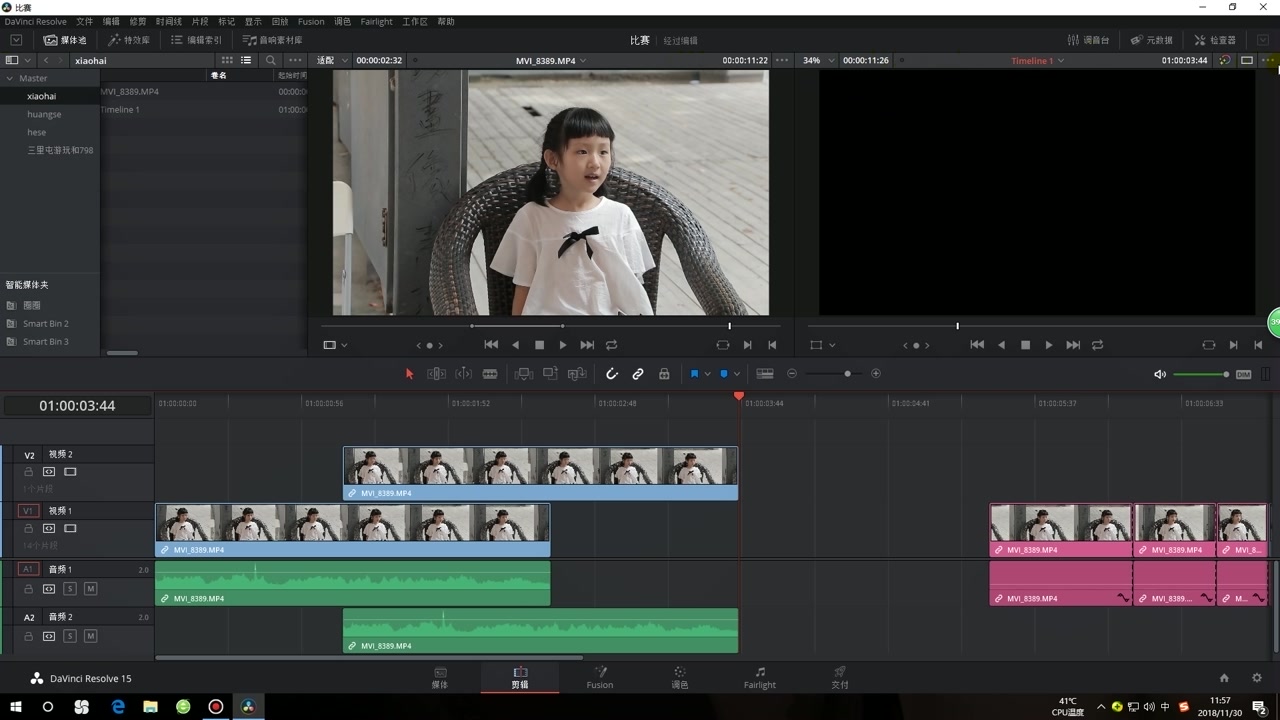
Task: Adjust the timeline zoom slider handle
Action: click(848, 374)
